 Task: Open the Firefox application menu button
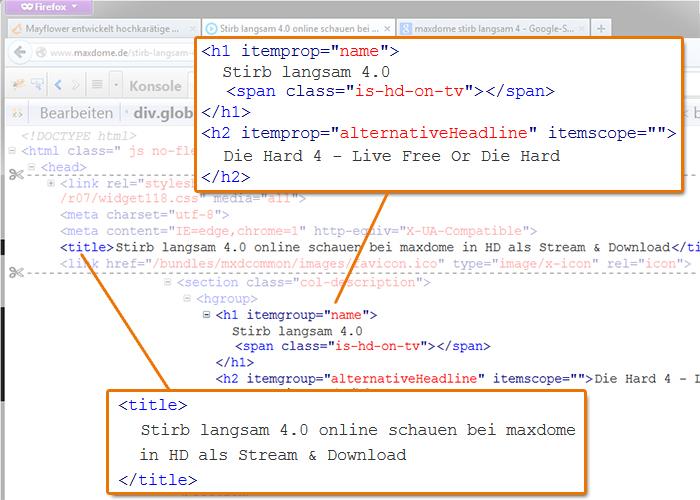point(48,7)
